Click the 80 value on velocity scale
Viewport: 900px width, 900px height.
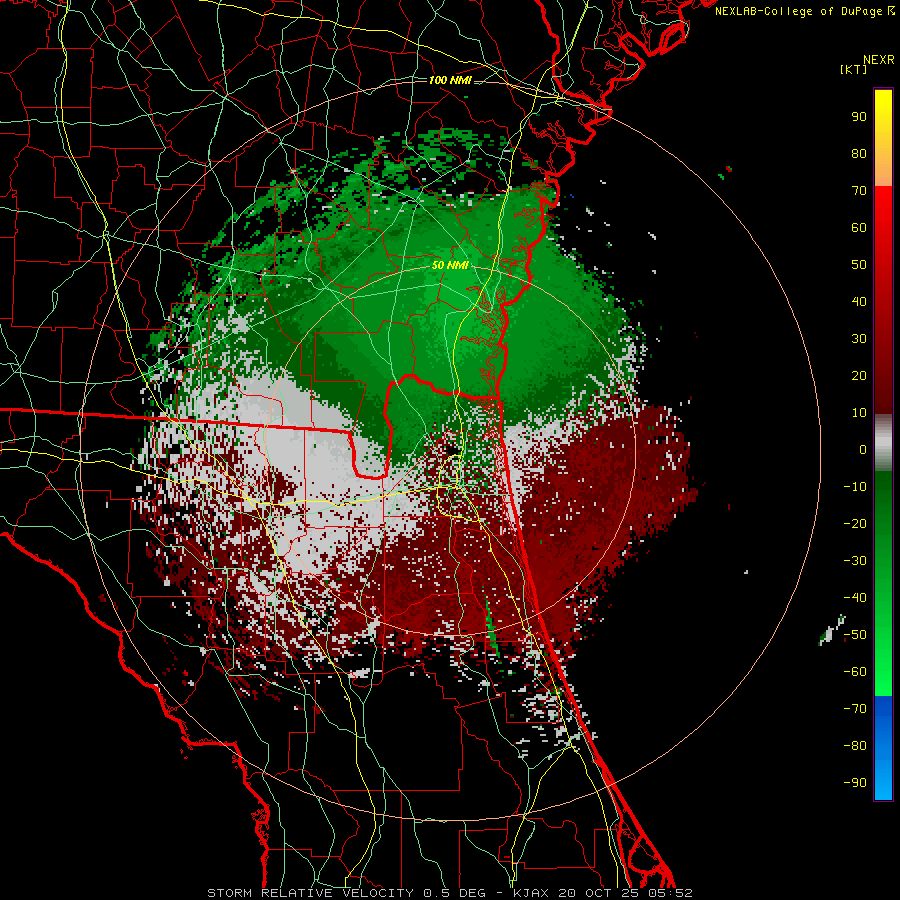tap(859, 153)
